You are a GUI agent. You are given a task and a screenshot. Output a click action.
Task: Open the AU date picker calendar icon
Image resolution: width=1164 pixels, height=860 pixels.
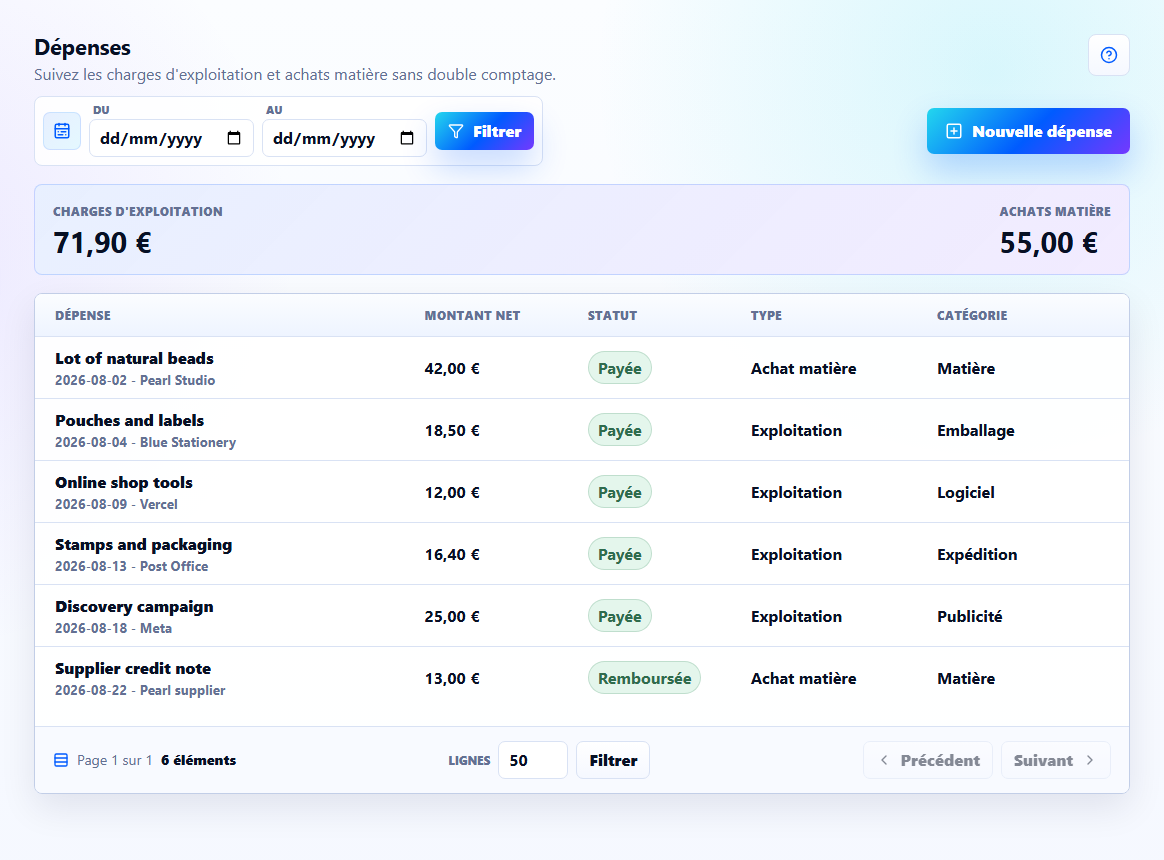407,138
